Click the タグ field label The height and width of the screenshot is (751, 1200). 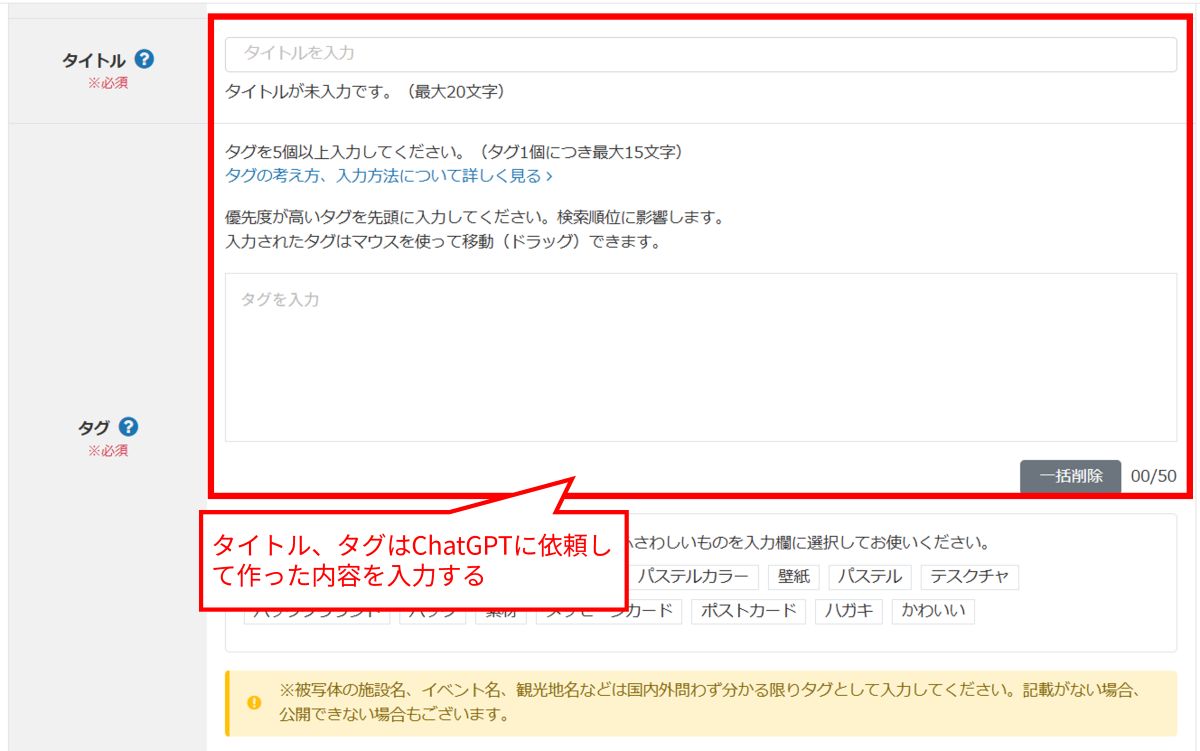[94, 428]
